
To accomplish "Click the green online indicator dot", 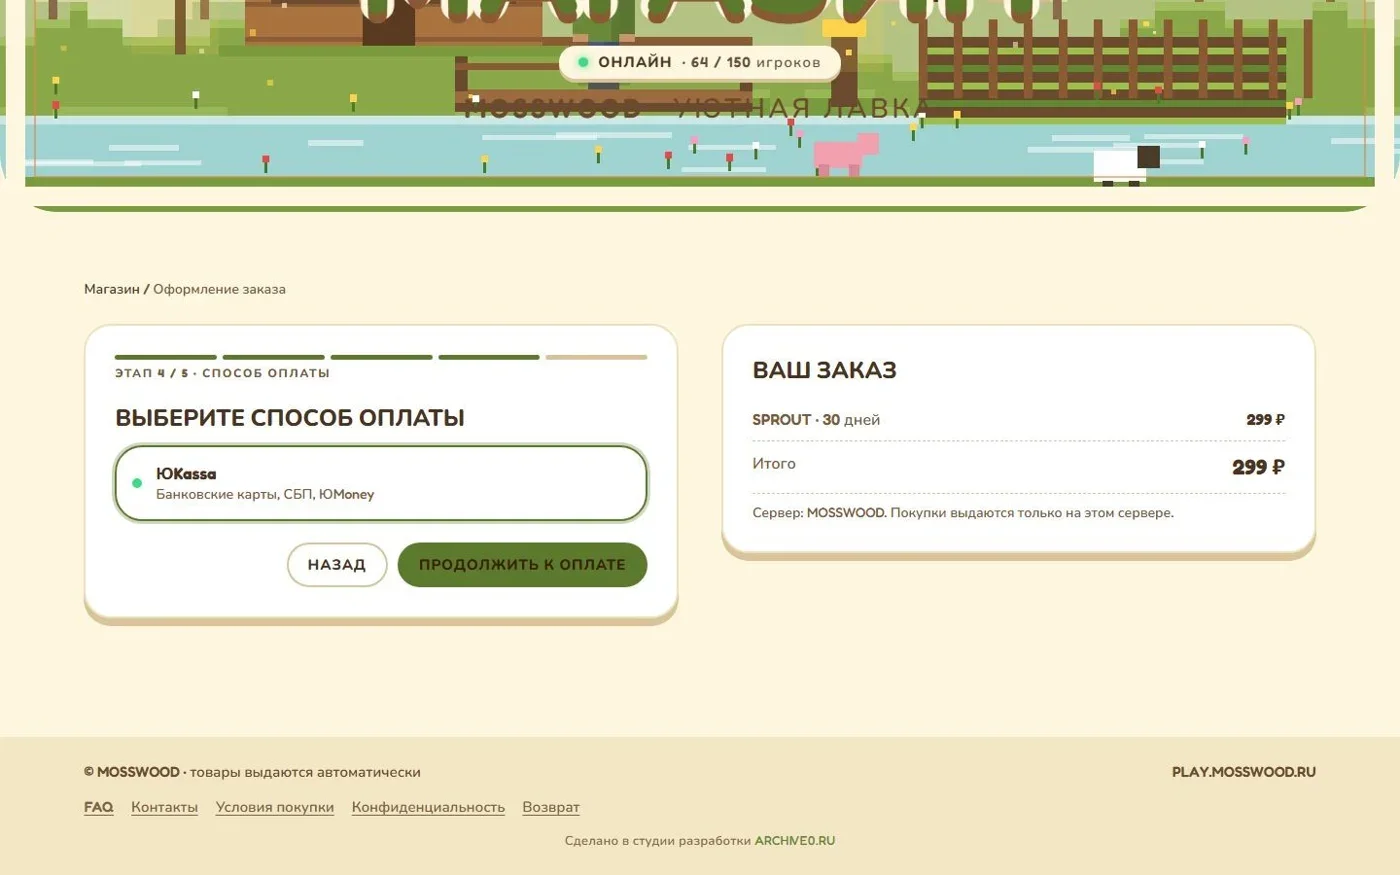I will pos(583,62).
